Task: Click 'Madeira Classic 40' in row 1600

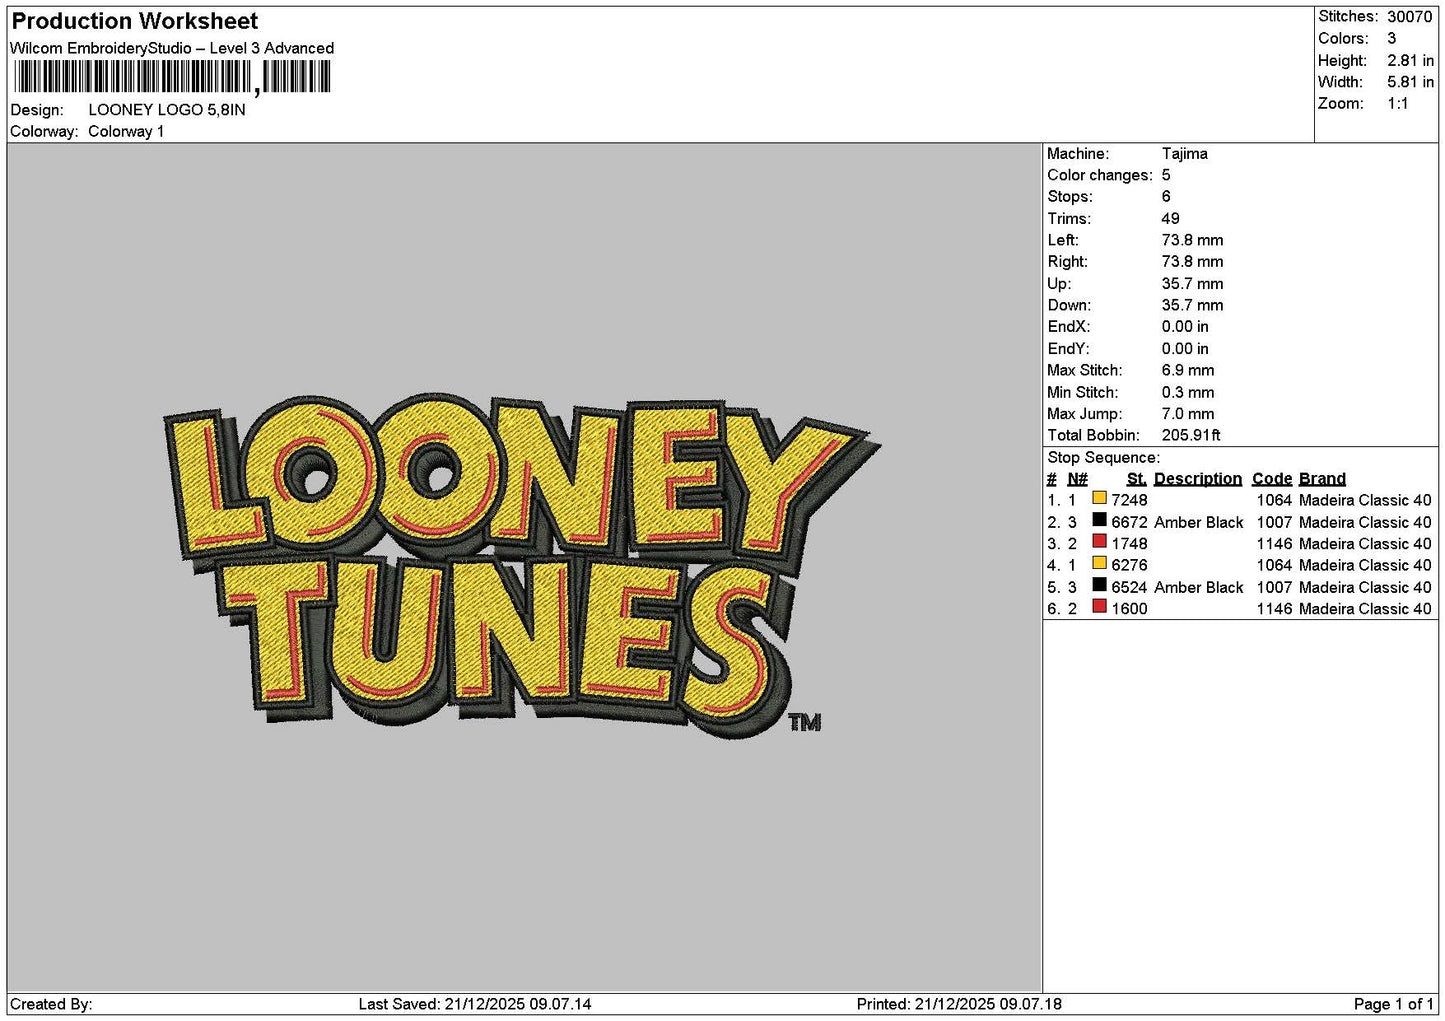Action: [x=1366, y=609]
